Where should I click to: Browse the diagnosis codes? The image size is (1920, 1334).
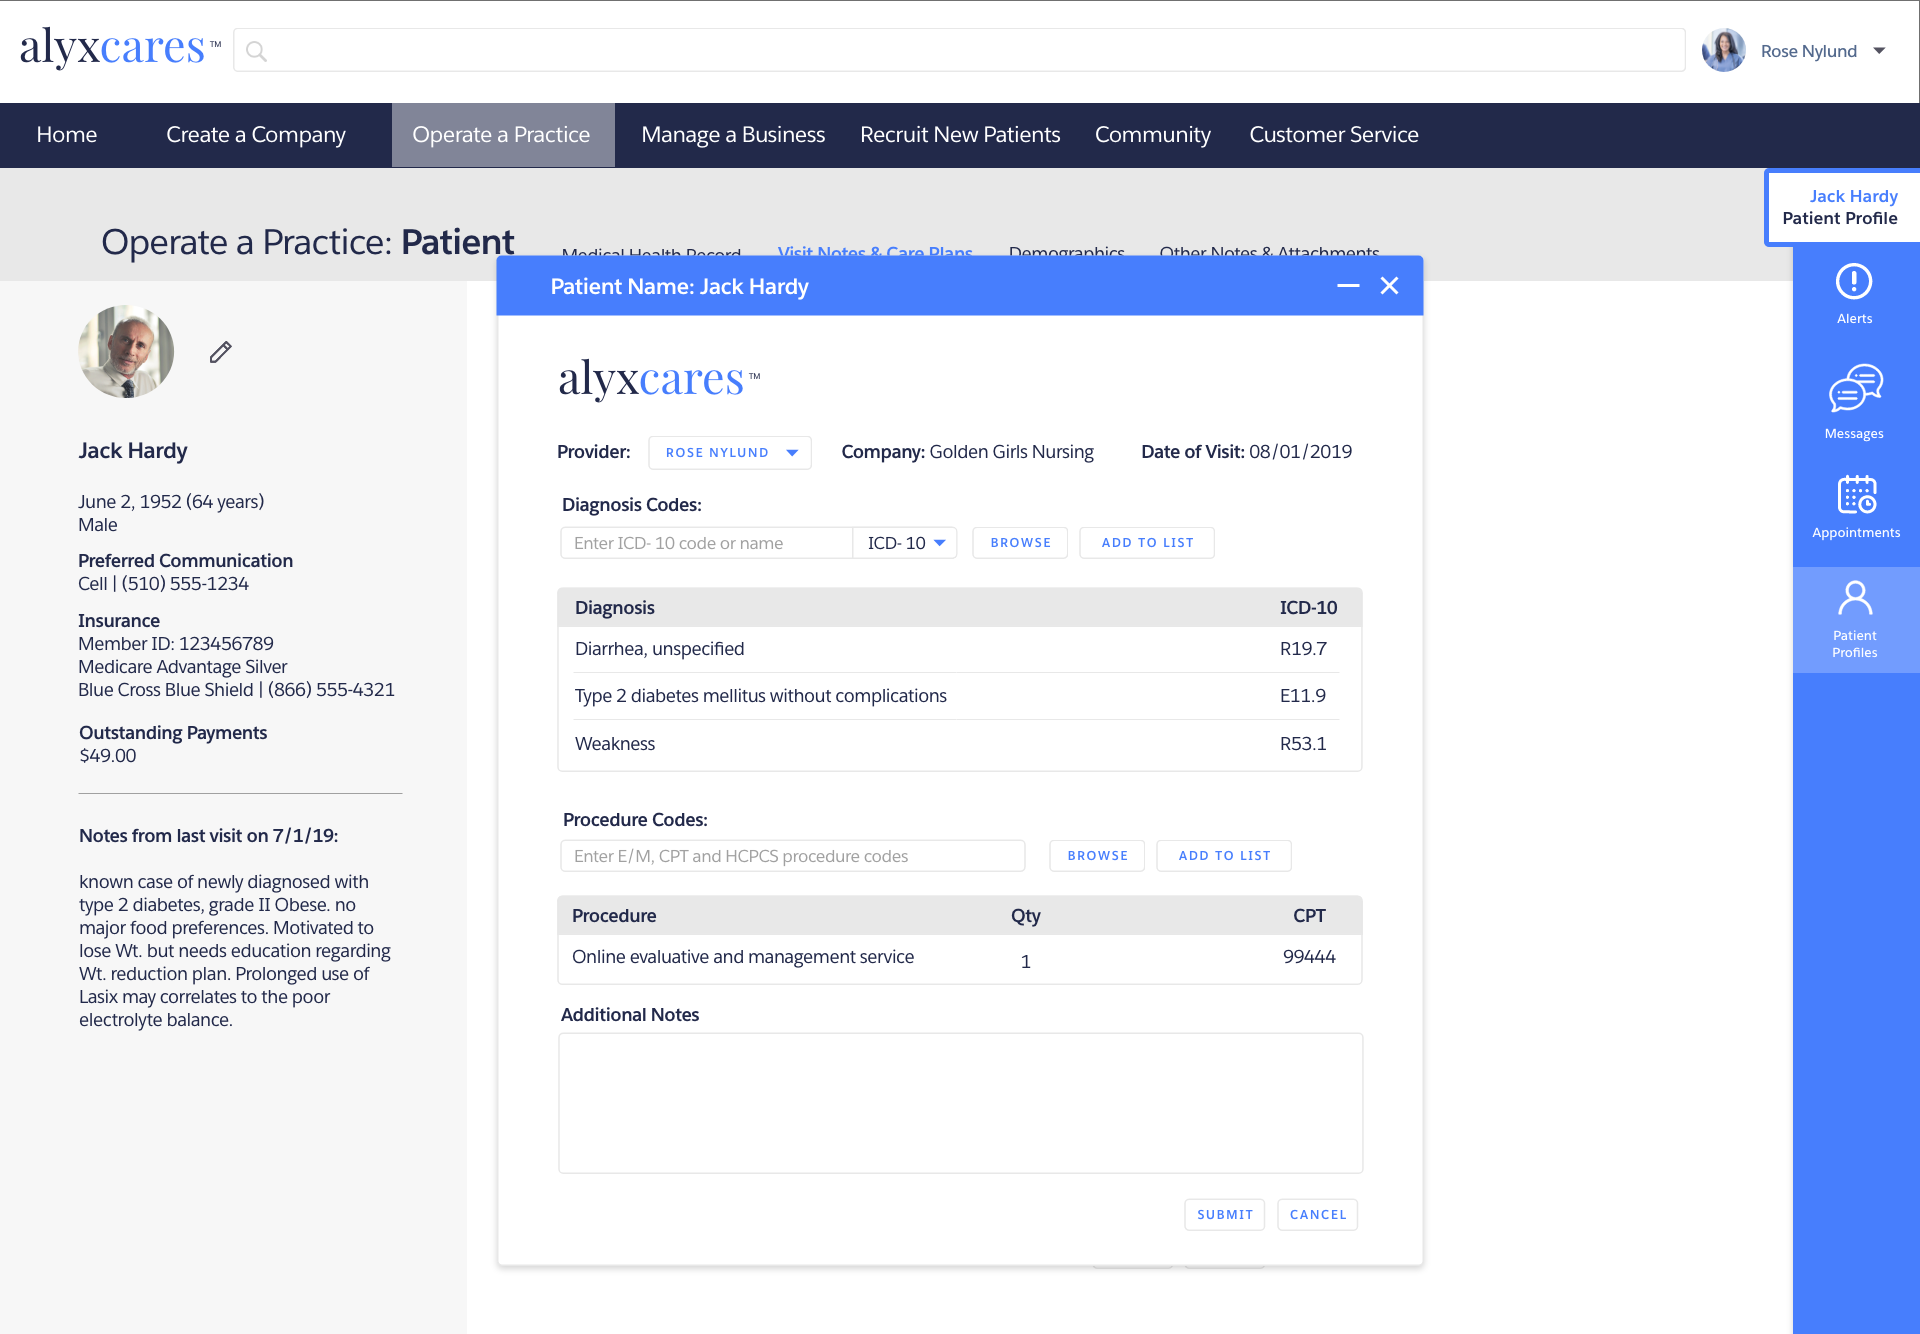coord(1020,543)
